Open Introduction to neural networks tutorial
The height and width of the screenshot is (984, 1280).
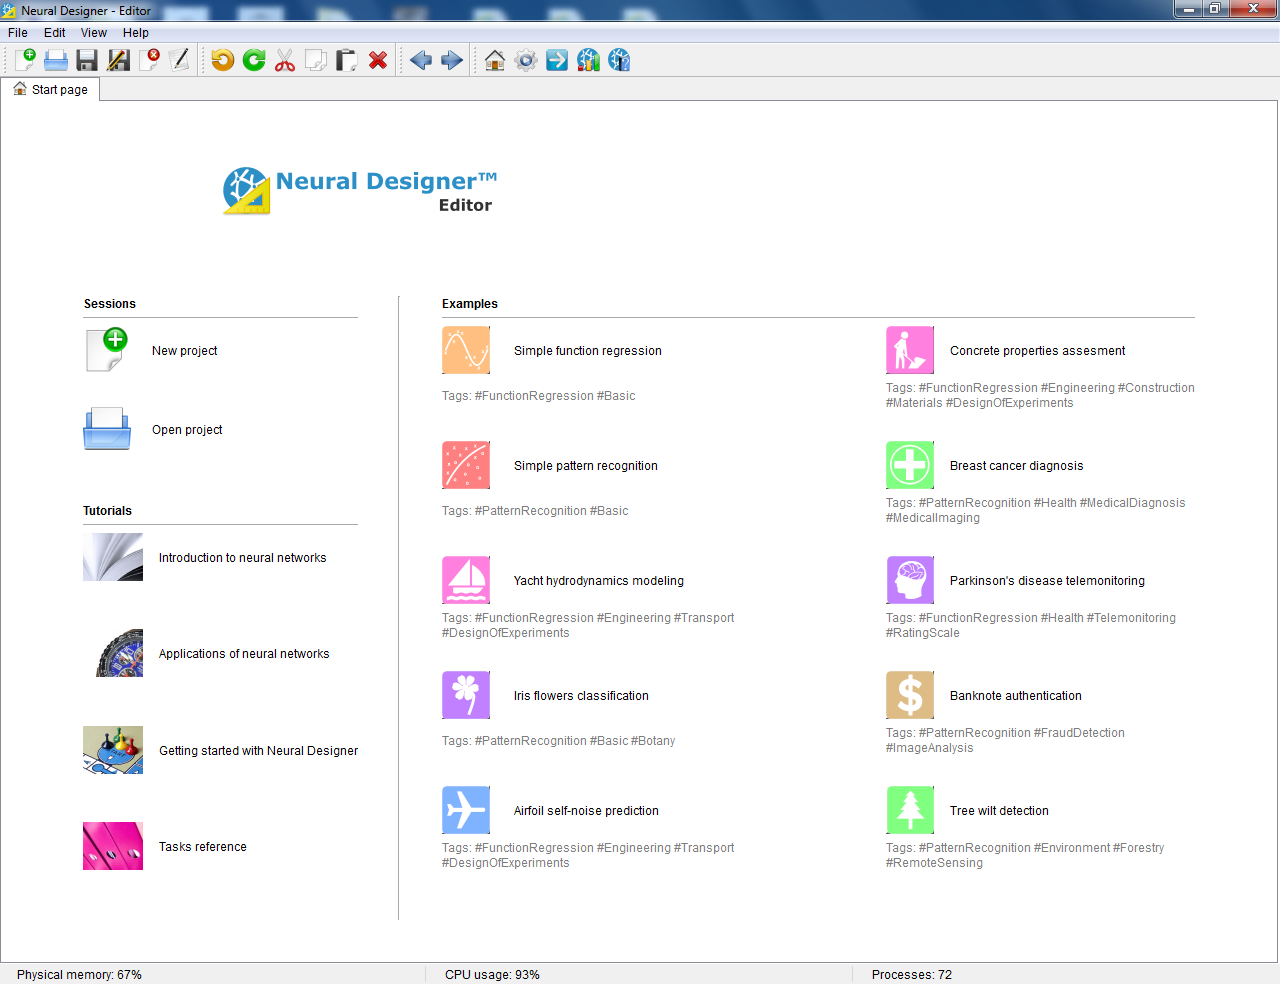click(x=242, y=558)
